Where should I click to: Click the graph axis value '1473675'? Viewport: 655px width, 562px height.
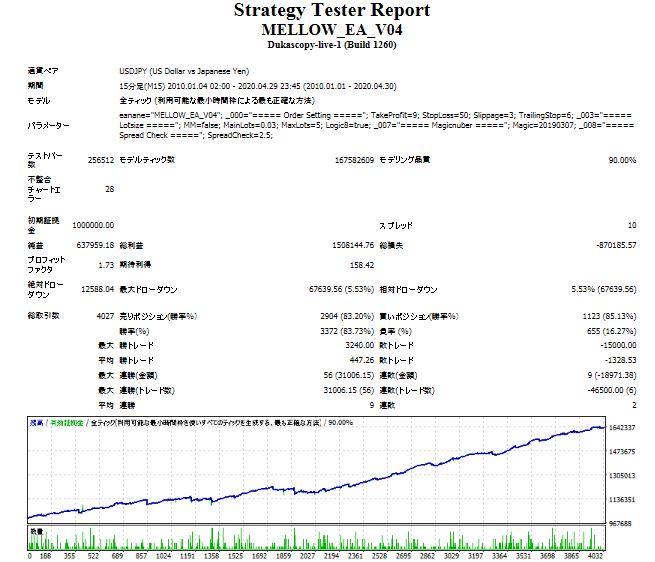[622, 452]
